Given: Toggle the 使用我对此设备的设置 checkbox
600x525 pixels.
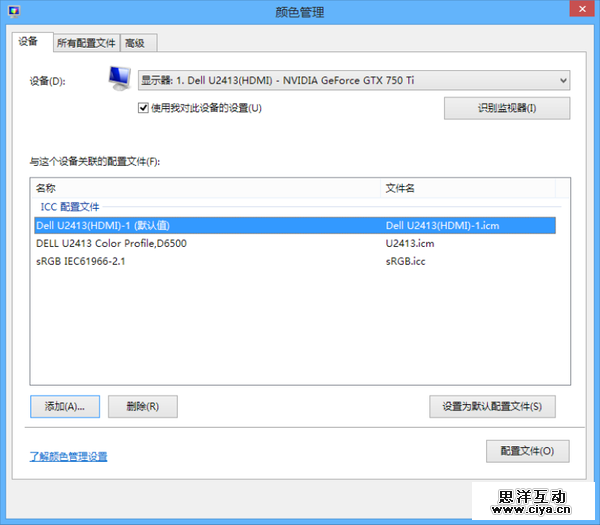Looking at the screenshot, I should point(144,107).
